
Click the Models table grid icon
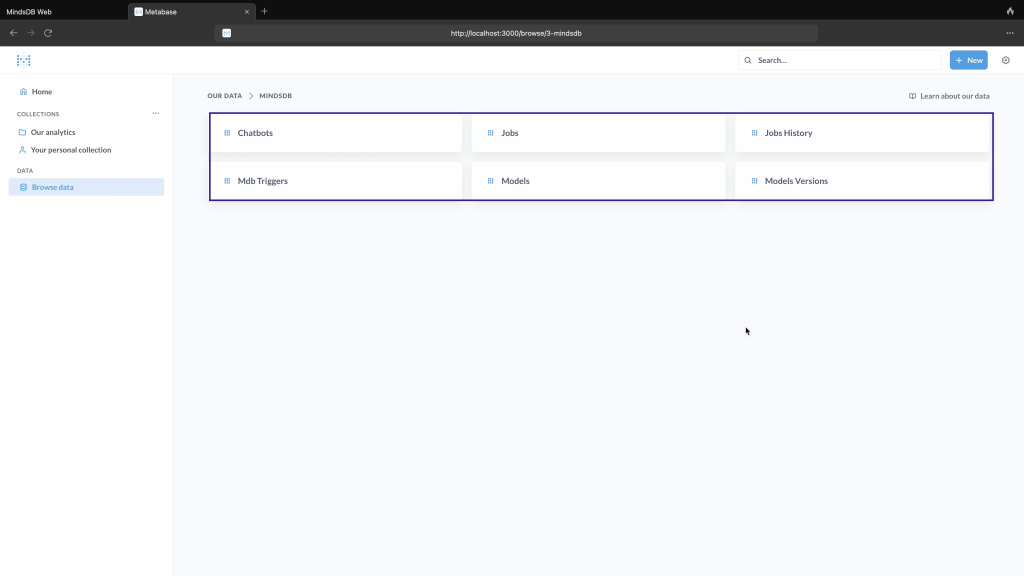[x=490, y=181]
